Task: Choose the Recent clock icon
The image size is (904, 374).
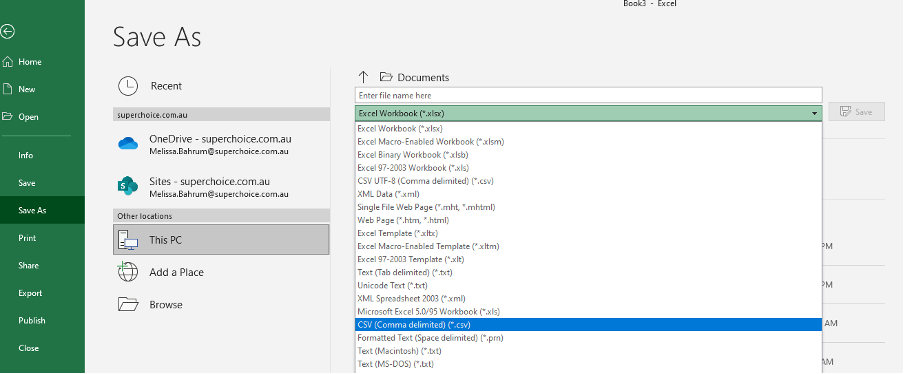Action: pos(128,86)
